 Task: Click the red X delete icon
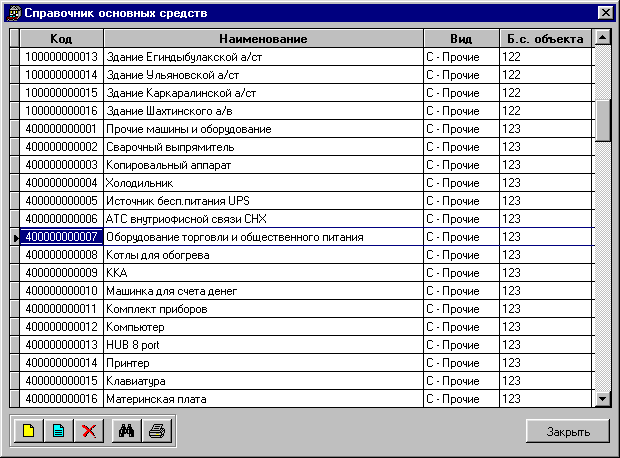[89, 431]
